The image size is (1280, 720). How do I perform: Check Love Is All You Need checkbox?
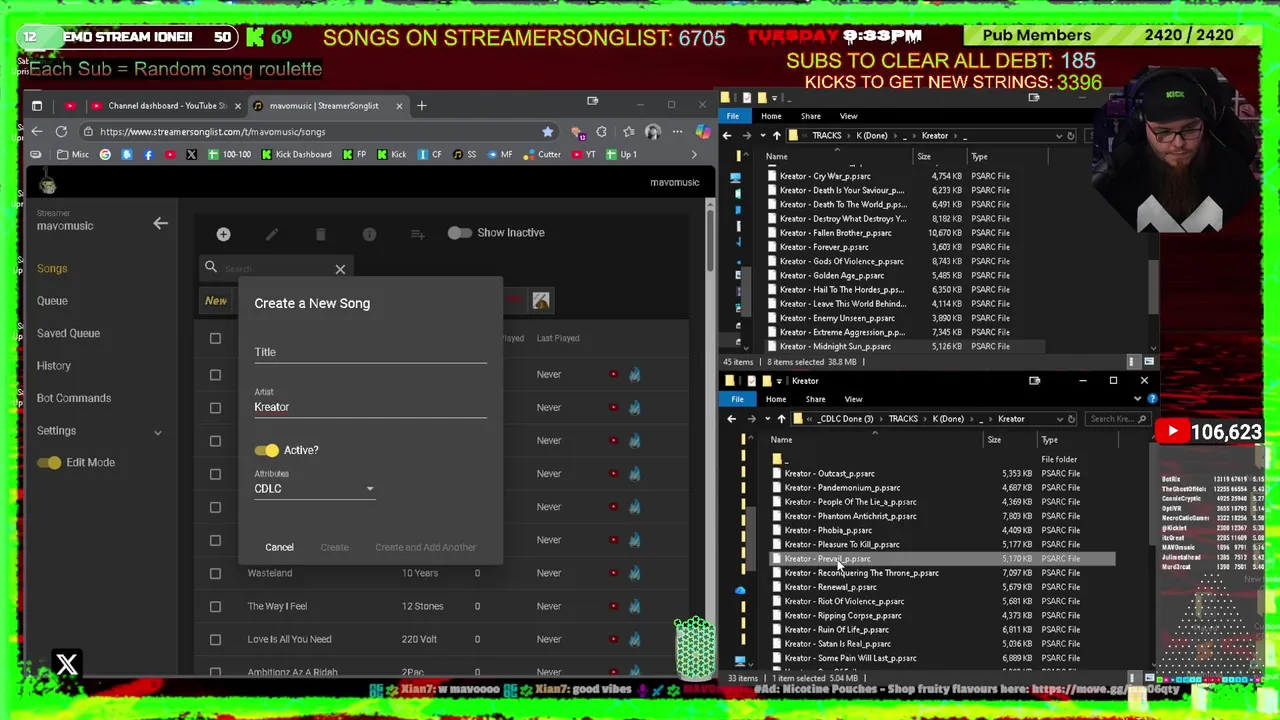click(x=215, y=639)
